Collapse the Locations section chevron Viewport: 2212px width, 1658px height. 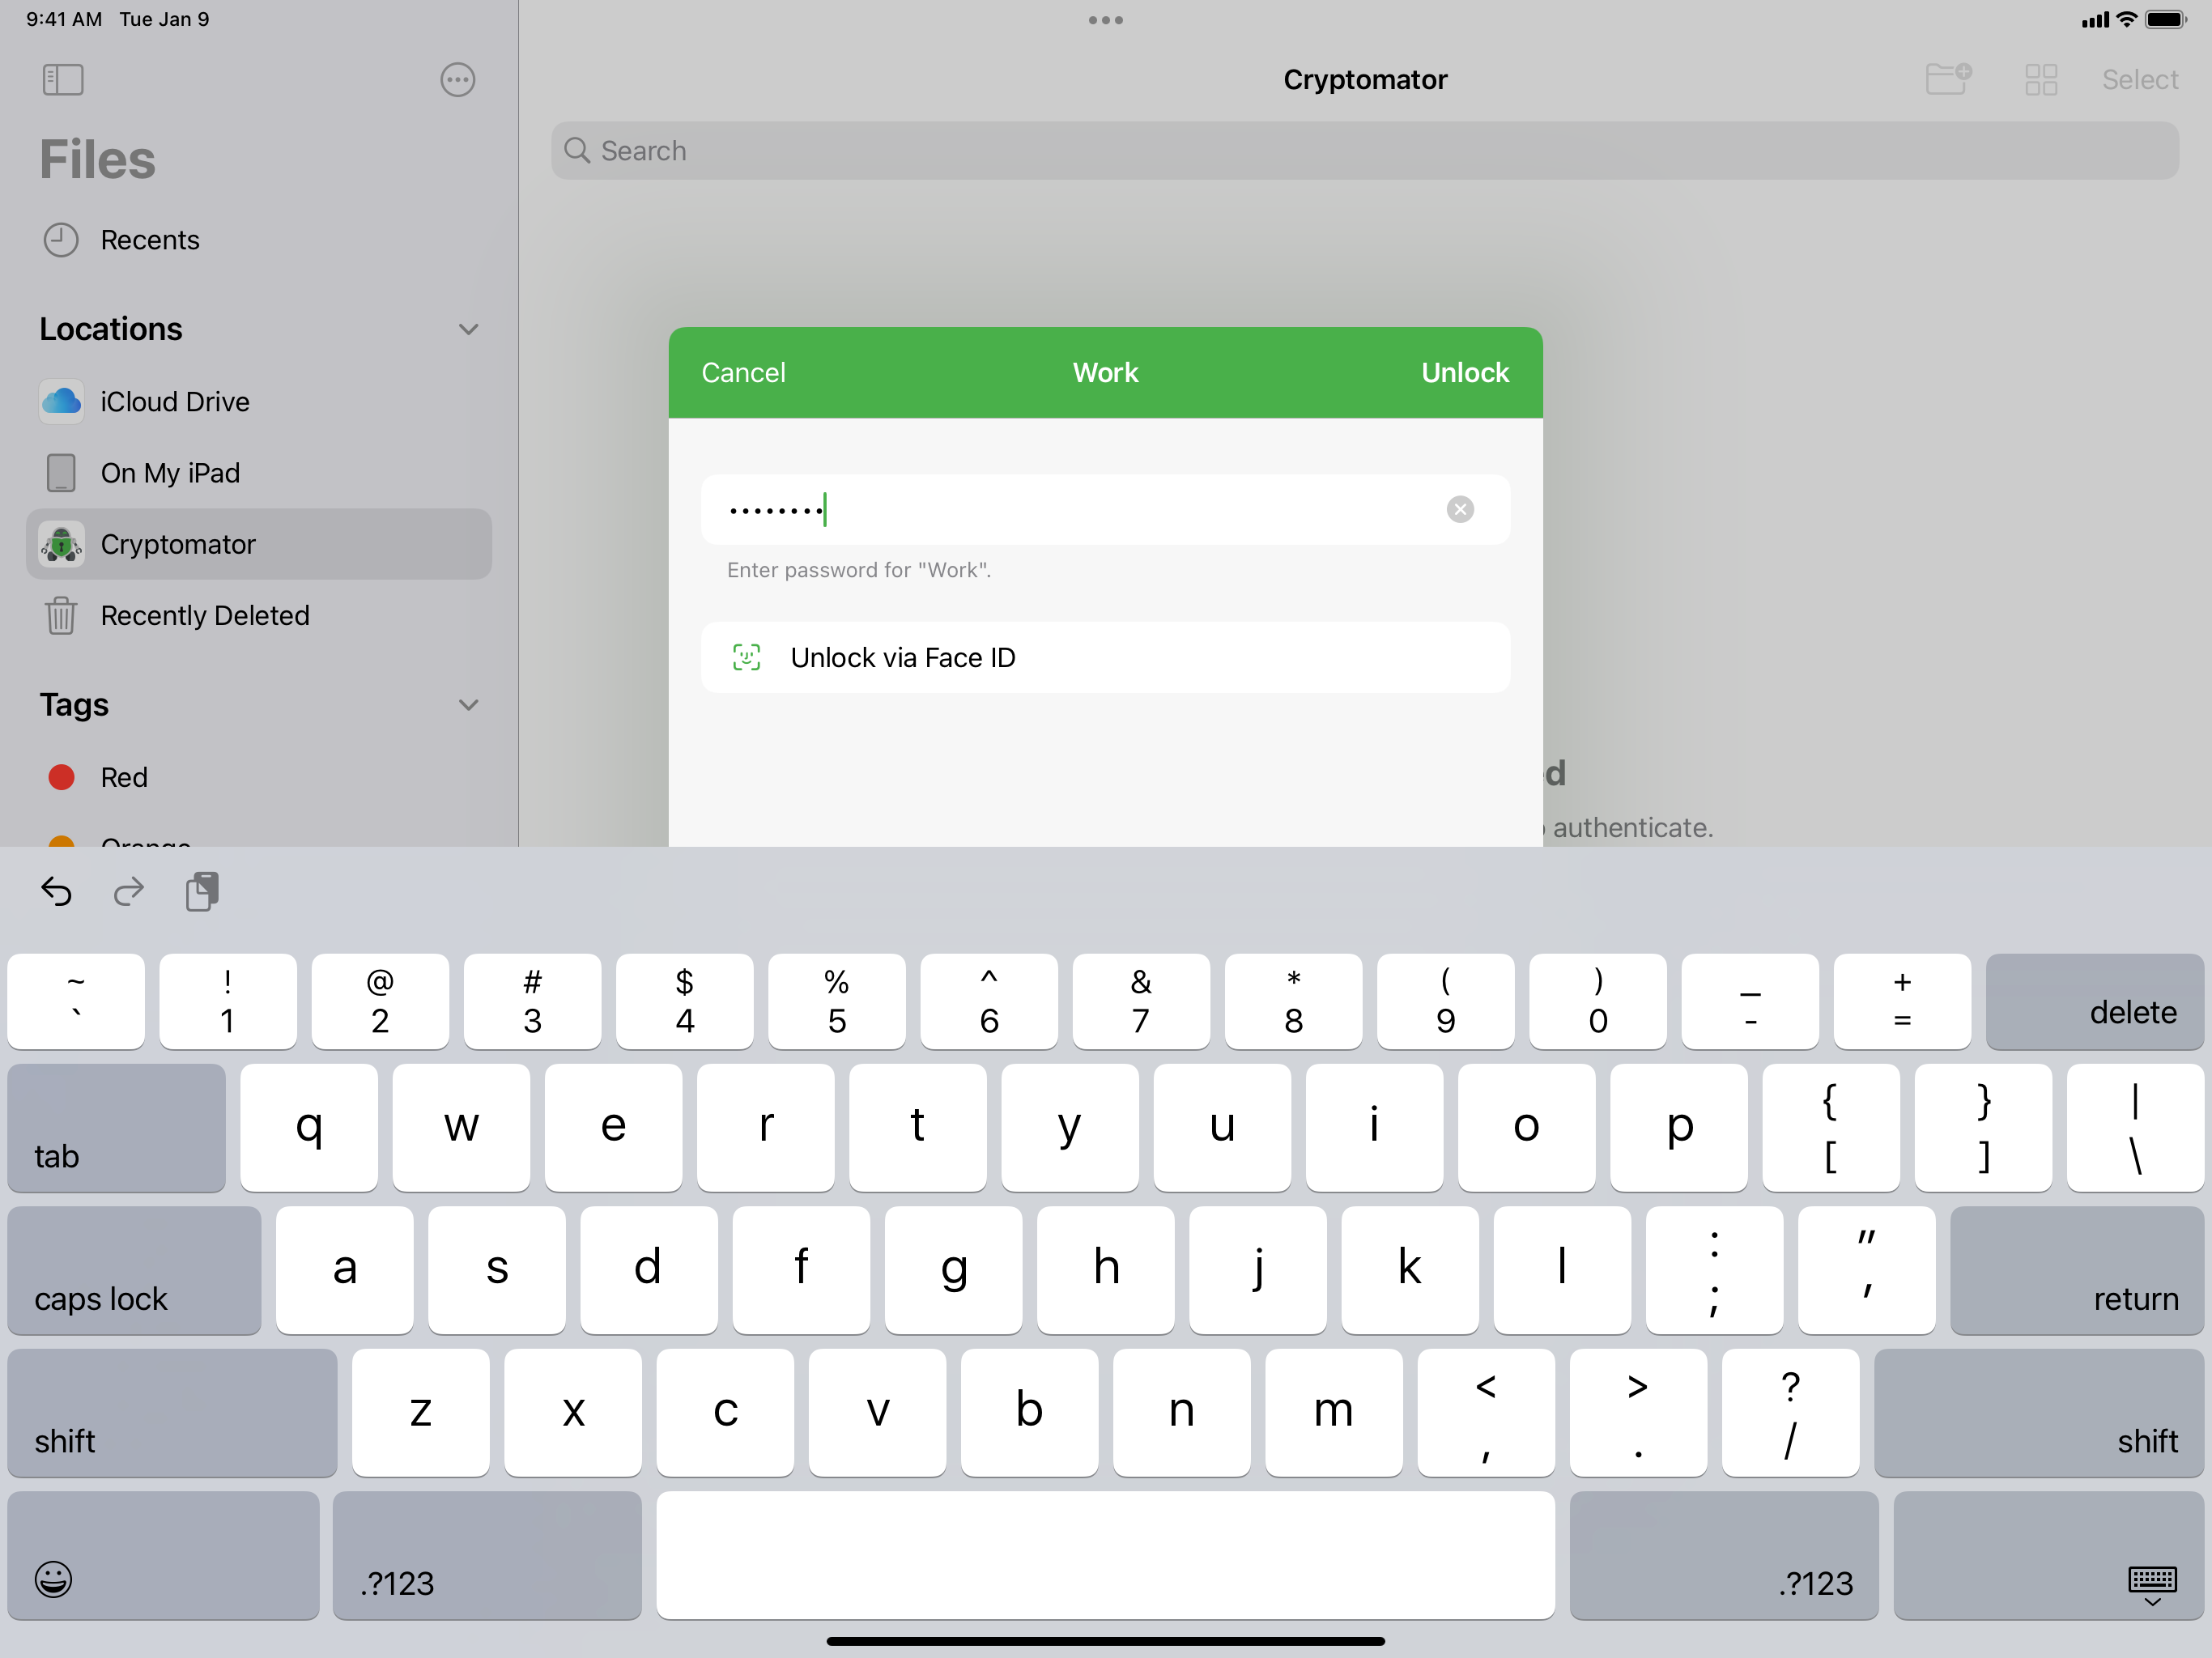[x=468, y=329]
